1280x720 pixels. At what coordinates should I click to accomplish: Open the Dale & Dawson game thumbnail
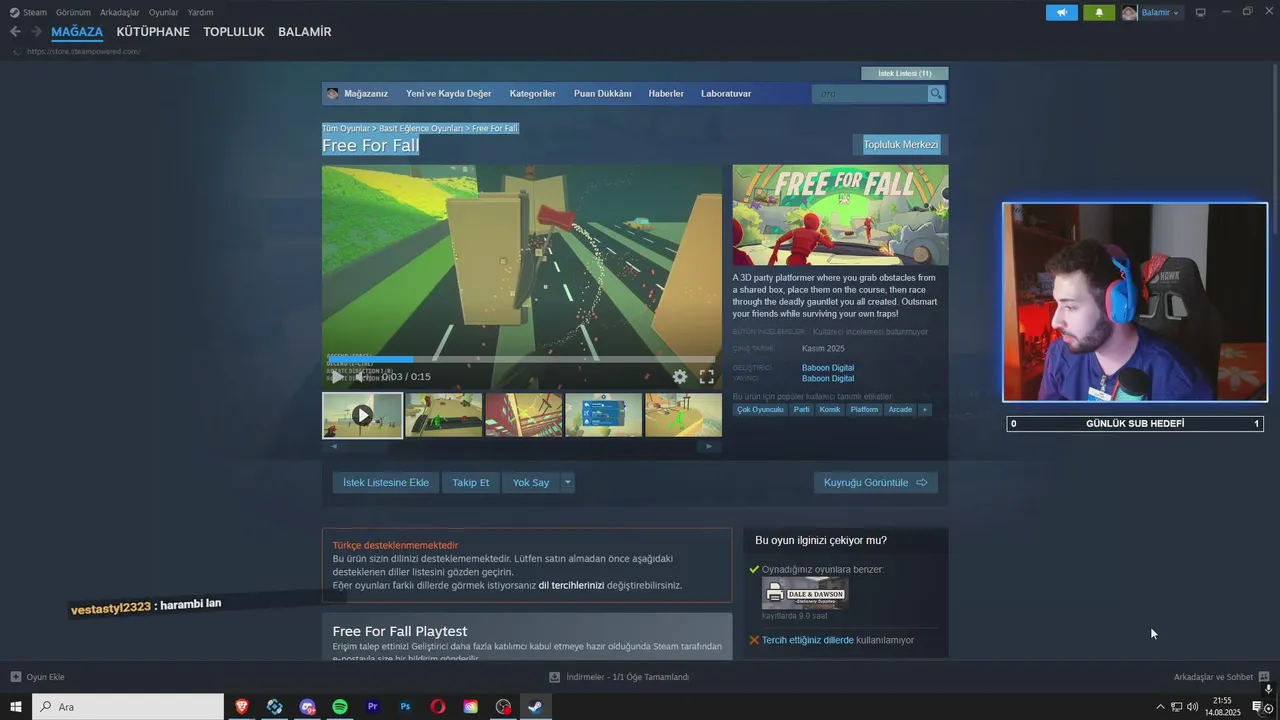(x=805, y=593)
